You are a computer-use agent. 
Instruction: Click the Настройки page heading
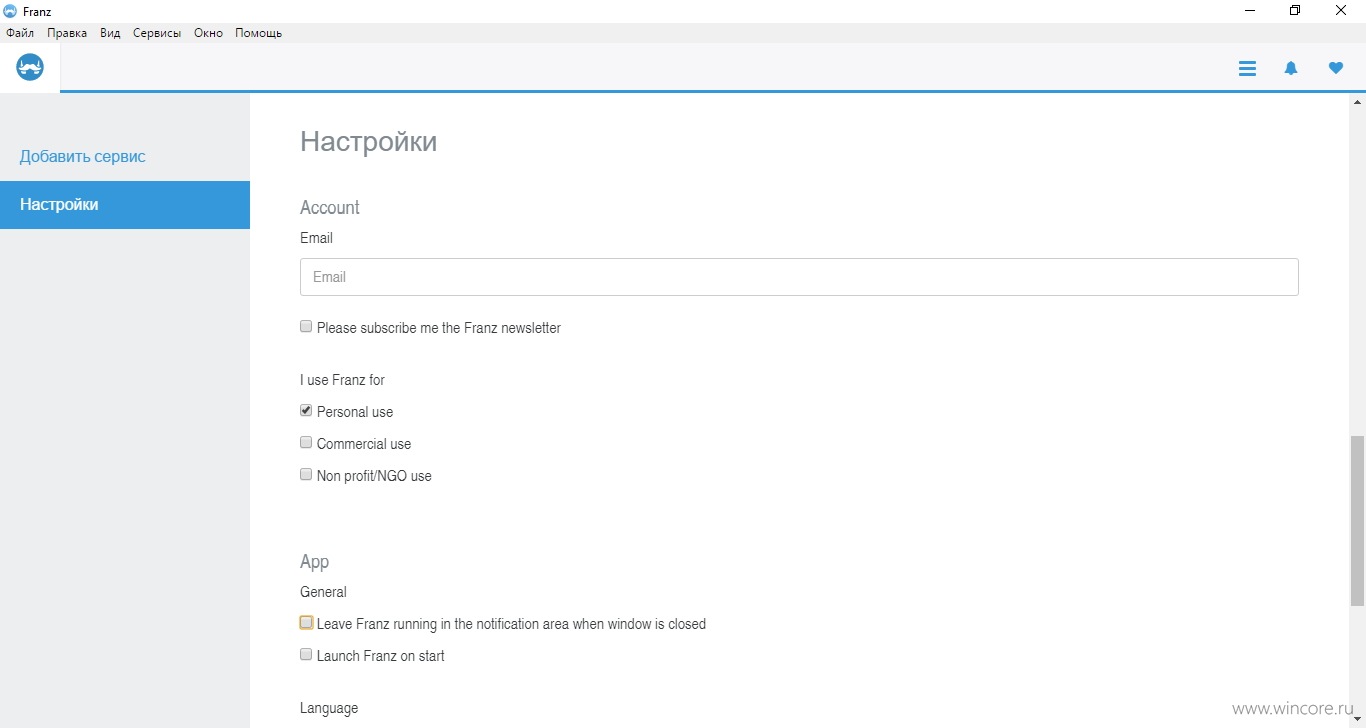[x=368, y=142]
